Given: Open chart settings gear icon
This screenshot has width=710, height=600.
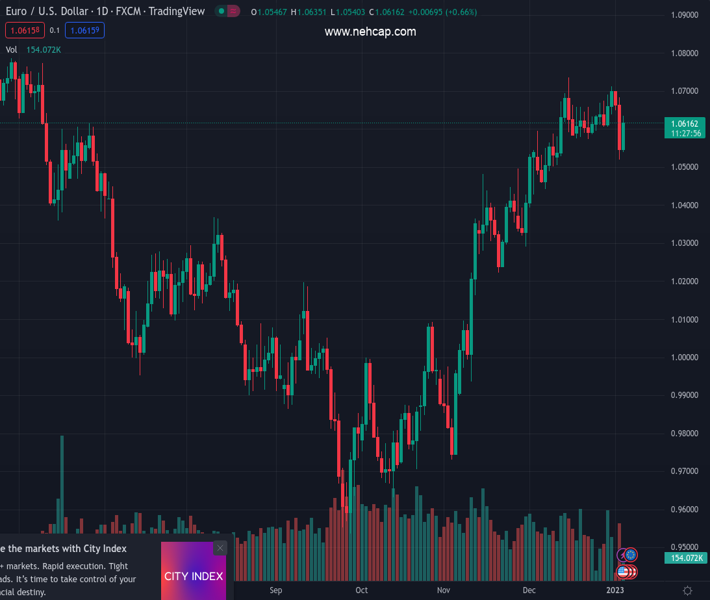Looking at the screenshot, I should 687,591.
